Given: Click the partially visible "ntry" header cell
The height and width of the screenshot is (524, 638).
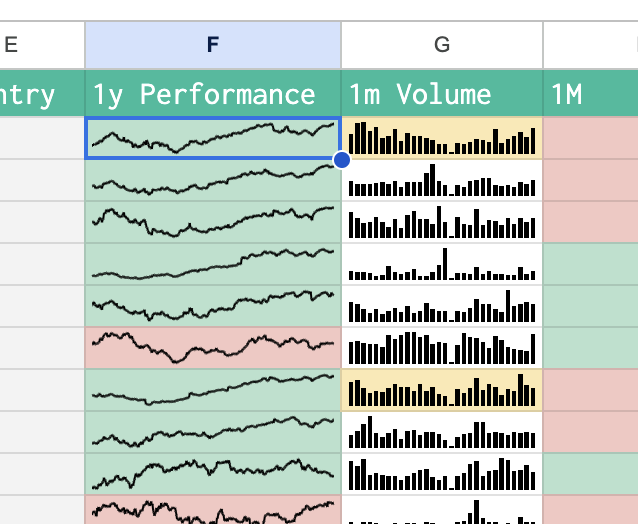Looking at the screenshot, I should tap(42, 94).
